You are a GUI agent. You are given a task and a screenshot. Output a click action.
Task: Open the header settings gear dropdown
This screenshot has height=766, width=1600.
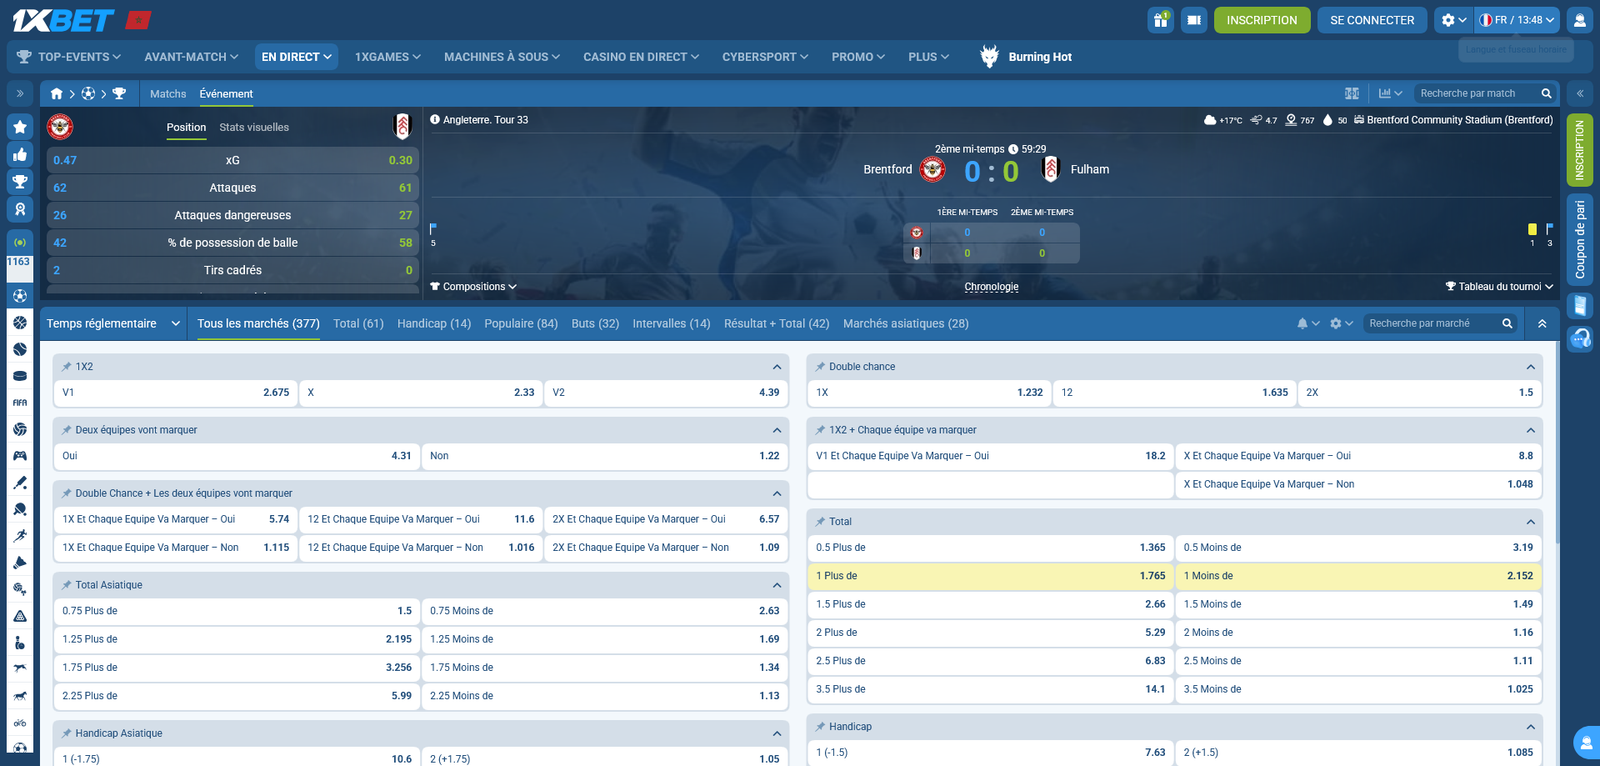tap(1453, 20)
